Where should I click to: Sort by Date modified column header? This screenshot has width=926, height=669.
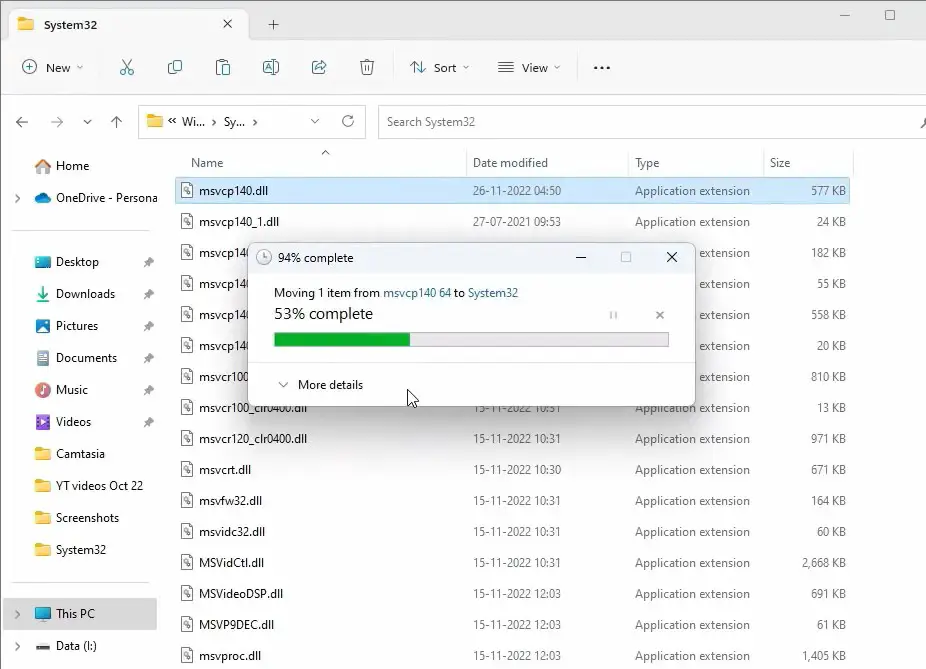coord(510,162)
